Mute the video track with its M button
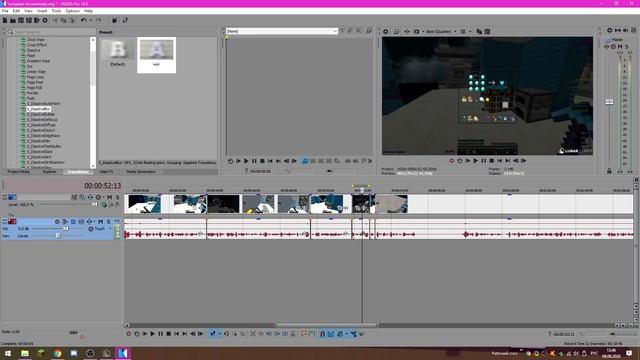The image size is (640, 360). 109,197
